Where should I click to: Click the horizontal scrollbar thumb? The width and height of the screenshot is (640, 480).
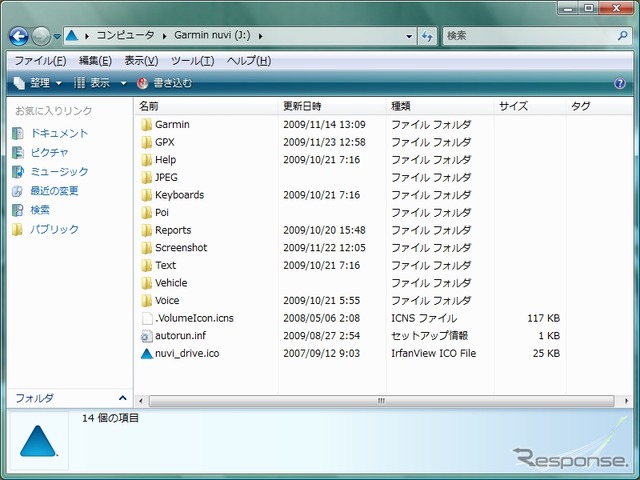[x=381, y=401]
